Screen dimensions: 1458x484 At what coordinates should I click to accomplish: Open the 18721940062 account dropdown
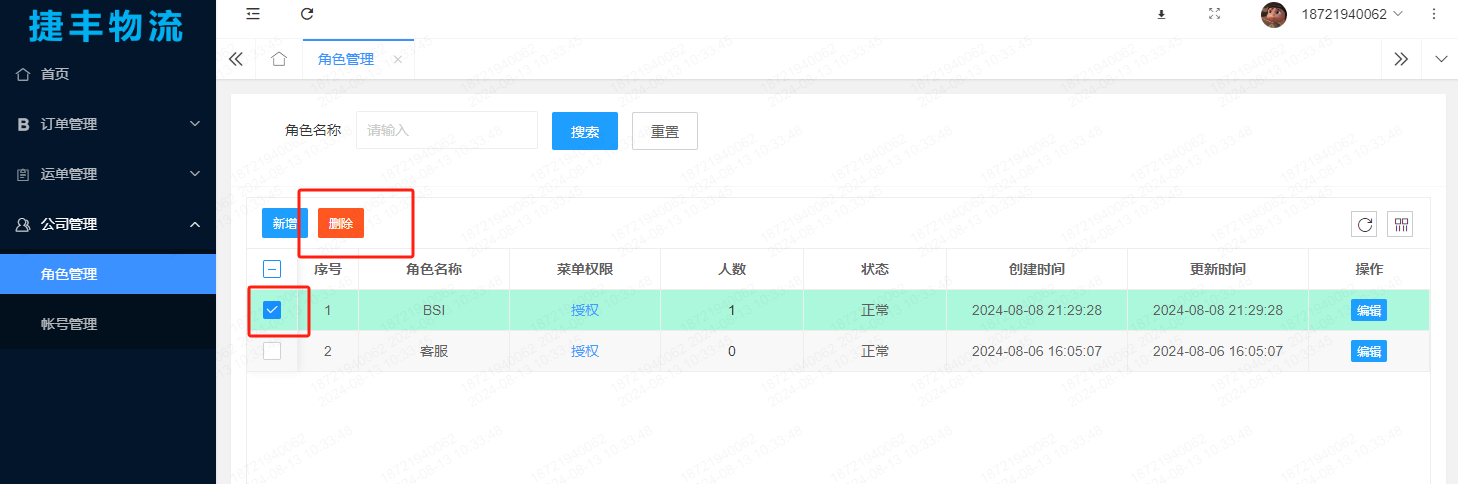[x=1350, y=14]
